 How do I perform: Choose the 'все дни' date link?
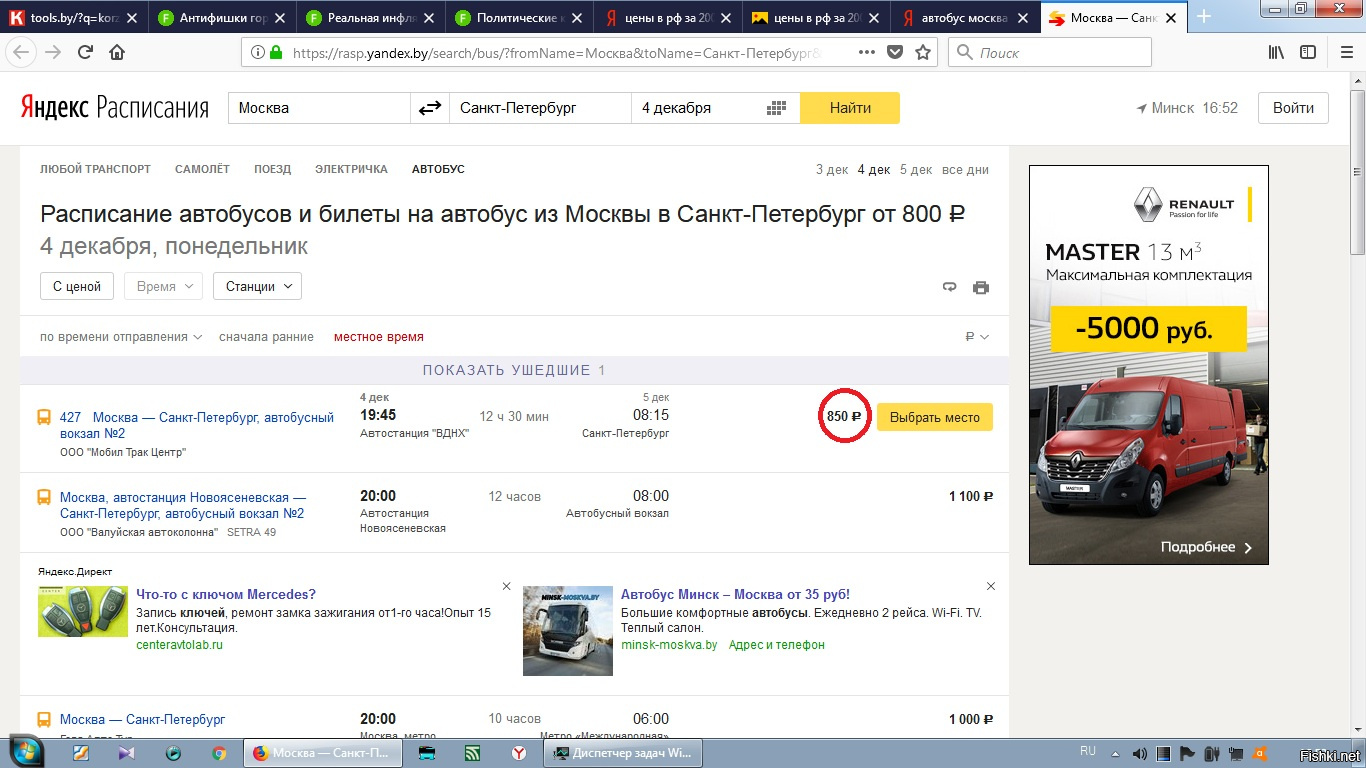(x=965, y=170)
